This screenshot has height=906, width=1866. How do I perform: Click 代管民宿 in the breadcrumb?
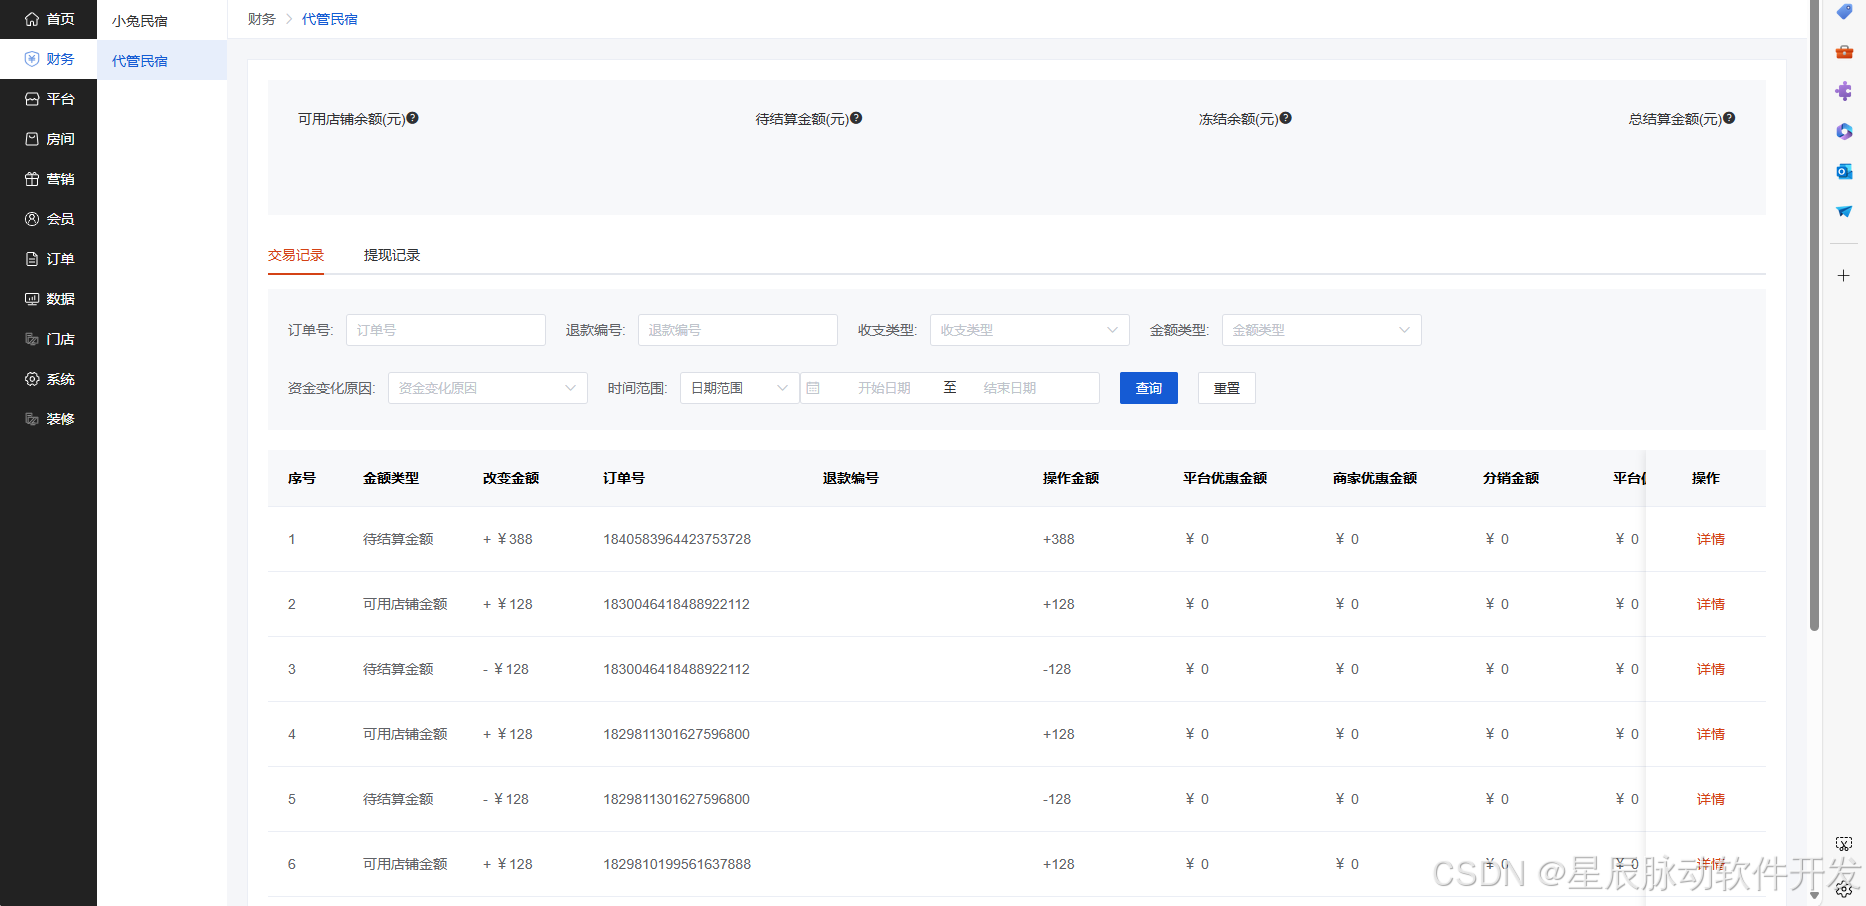[329, 19]
